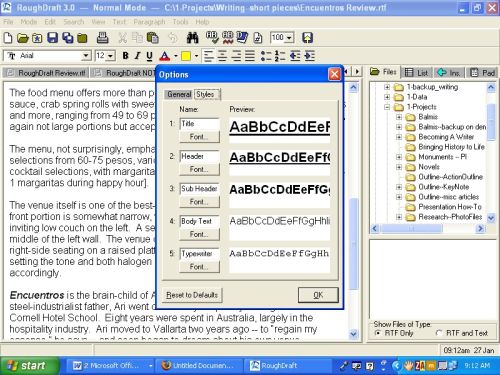The width and height of the screenshot is (500, 375).
Task: Expand the Becoming A Writer folder
Action: pos(399,137)
